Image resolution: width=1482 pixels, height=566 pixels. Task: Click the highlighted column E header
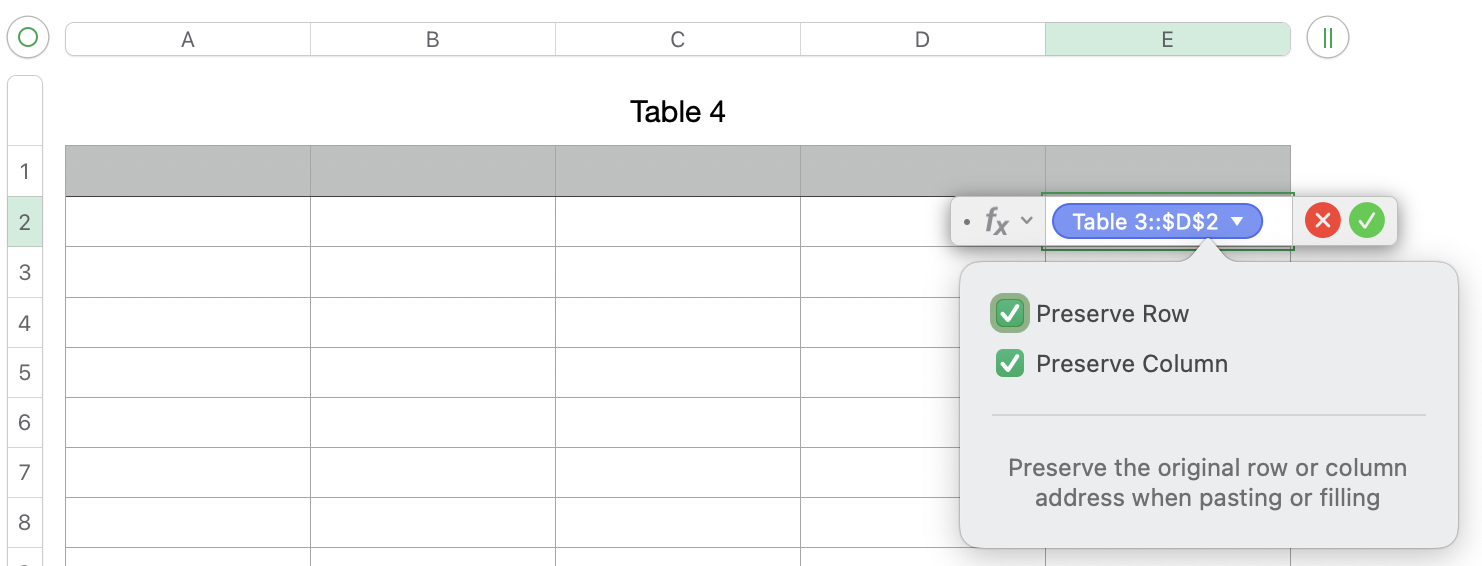point(1167,40)
